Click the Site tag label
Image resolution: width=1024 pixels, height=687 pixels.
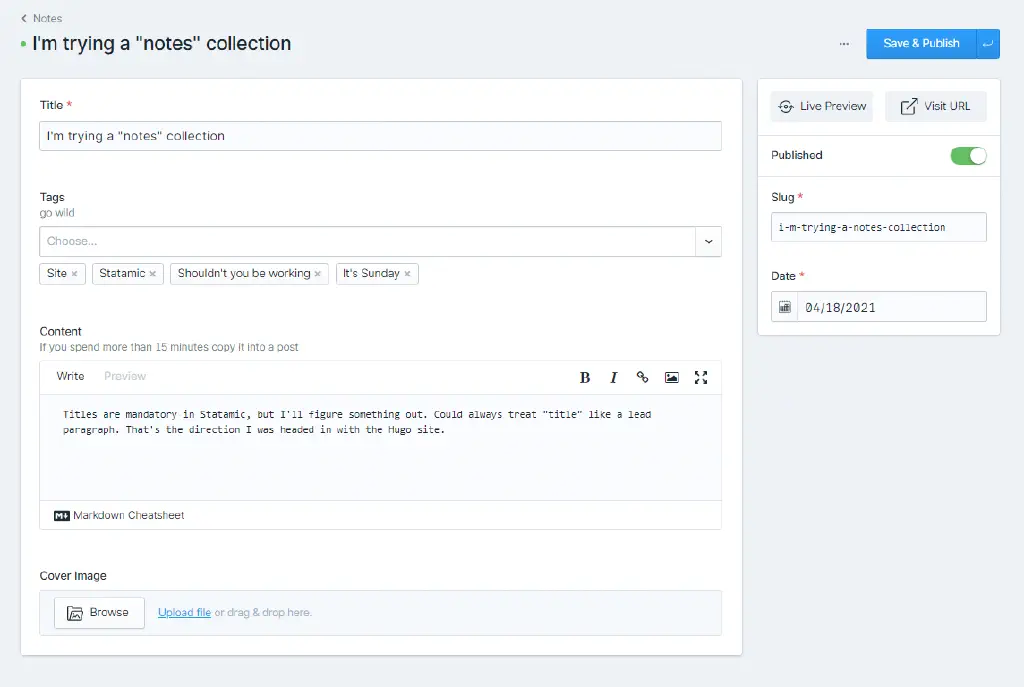[x=57, y=274]
